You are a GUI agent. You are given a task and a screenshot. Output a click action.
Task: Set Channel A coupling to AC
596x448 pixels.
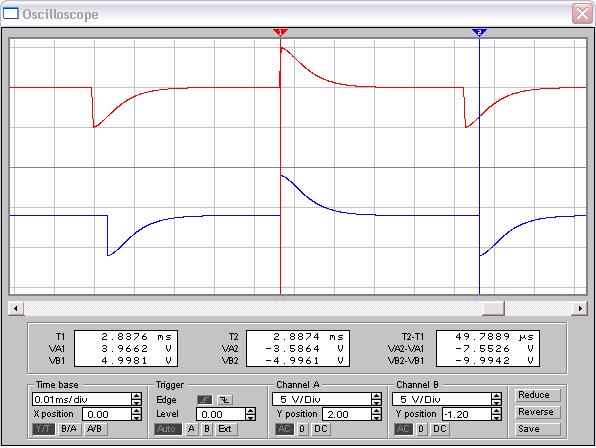pyautogui.click(x=284, y=429)
